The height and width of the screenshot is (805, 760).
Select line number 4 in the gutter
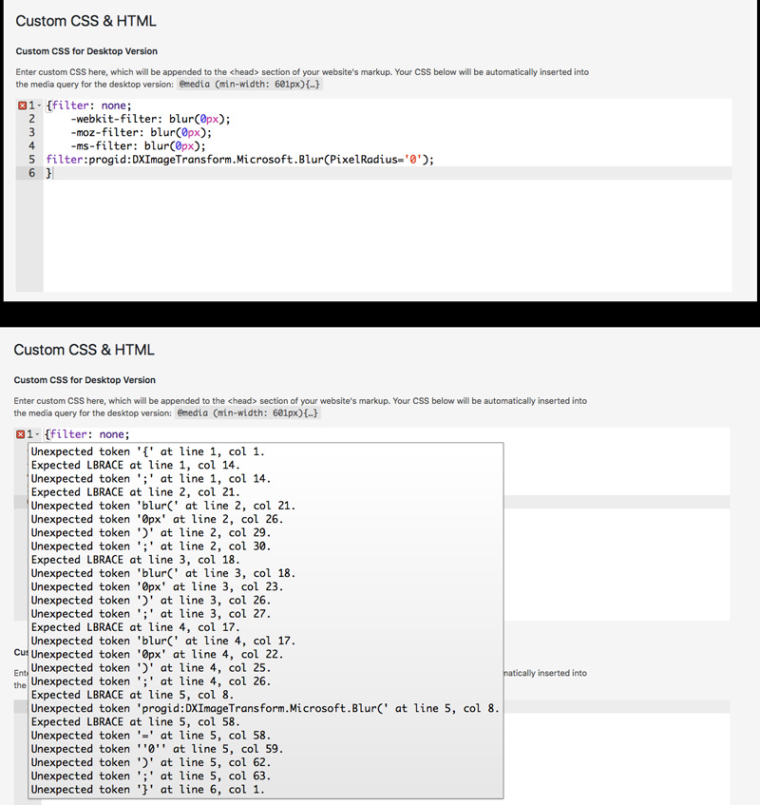[32, 146]
